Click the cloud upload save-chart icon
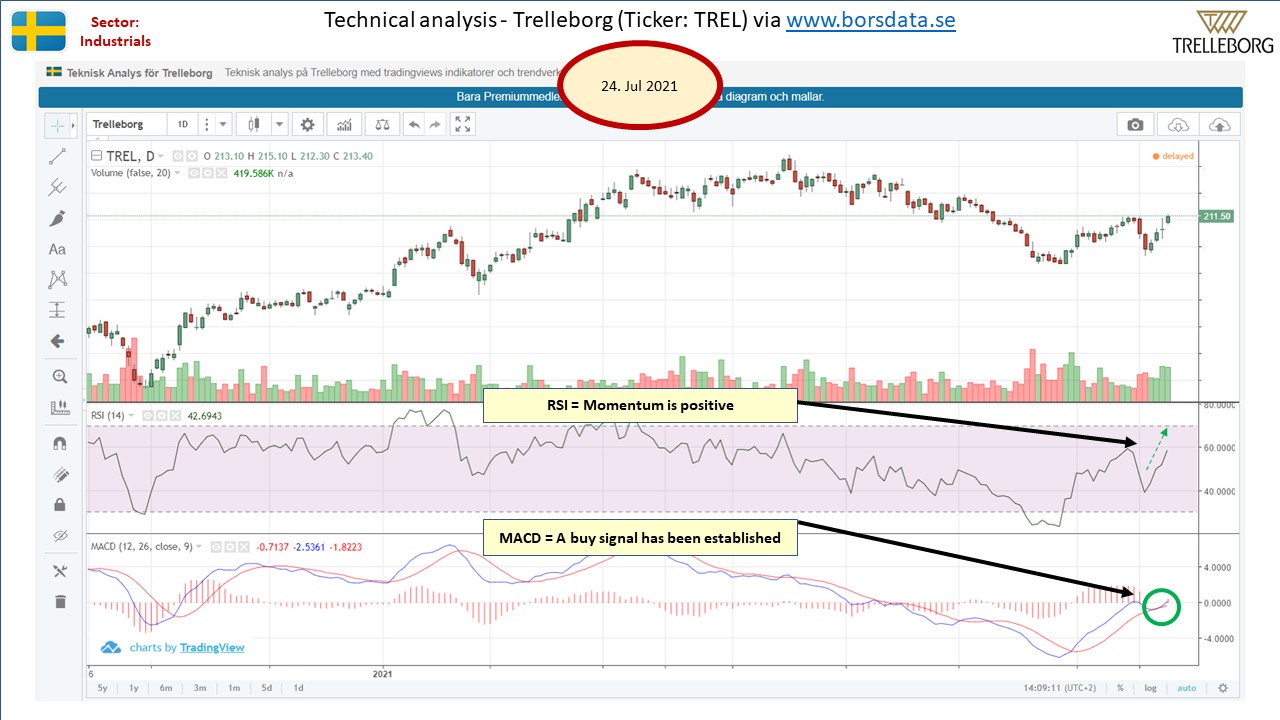The image size is (1280, 720). click(1220, 124)
